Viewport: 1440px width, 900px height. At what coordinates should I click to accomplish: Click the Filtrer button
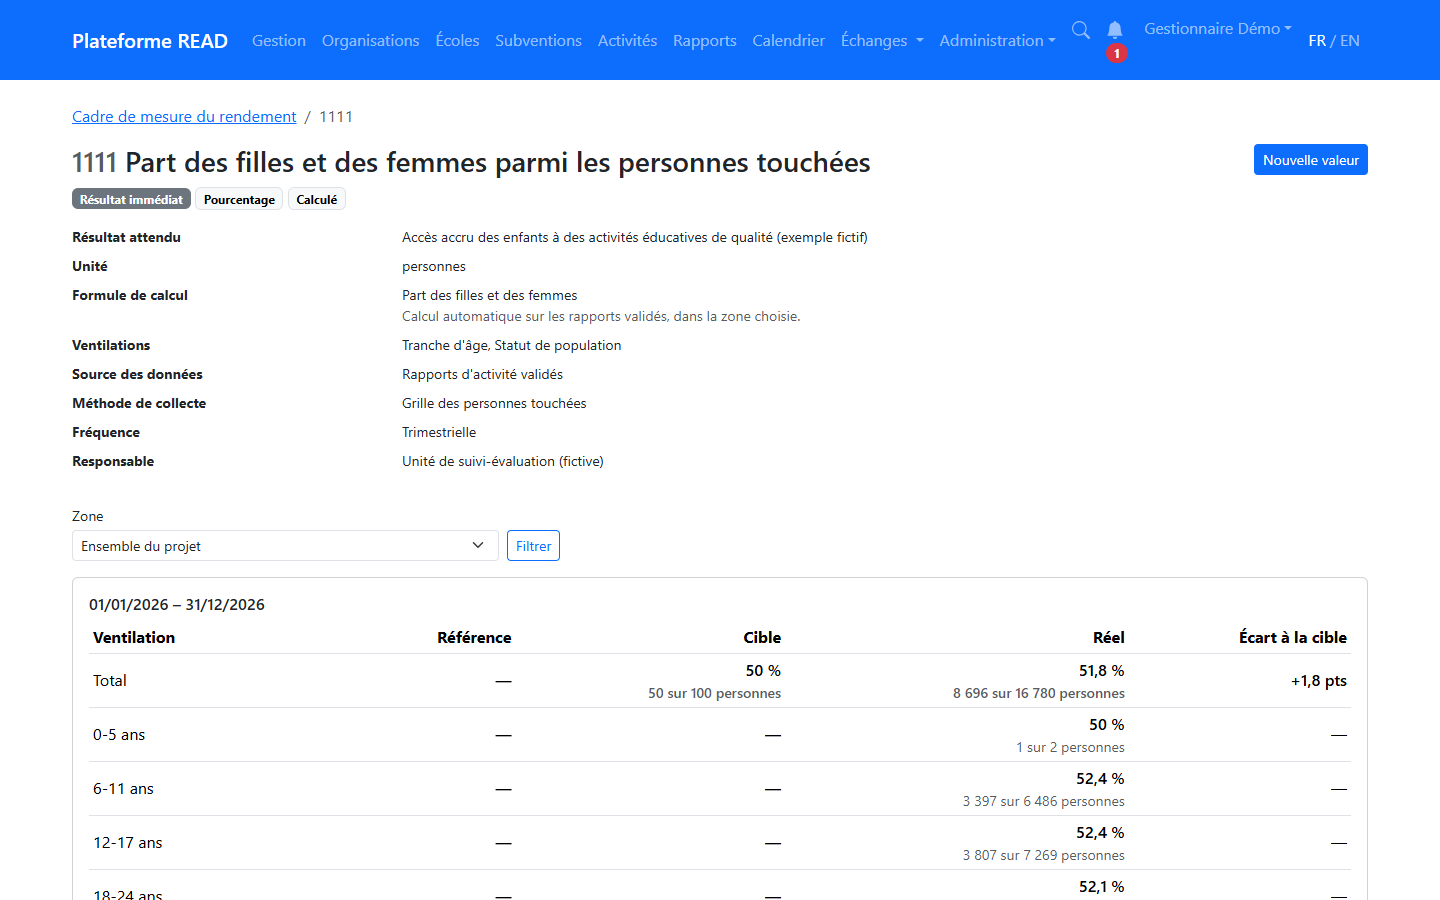coord(533,546)
